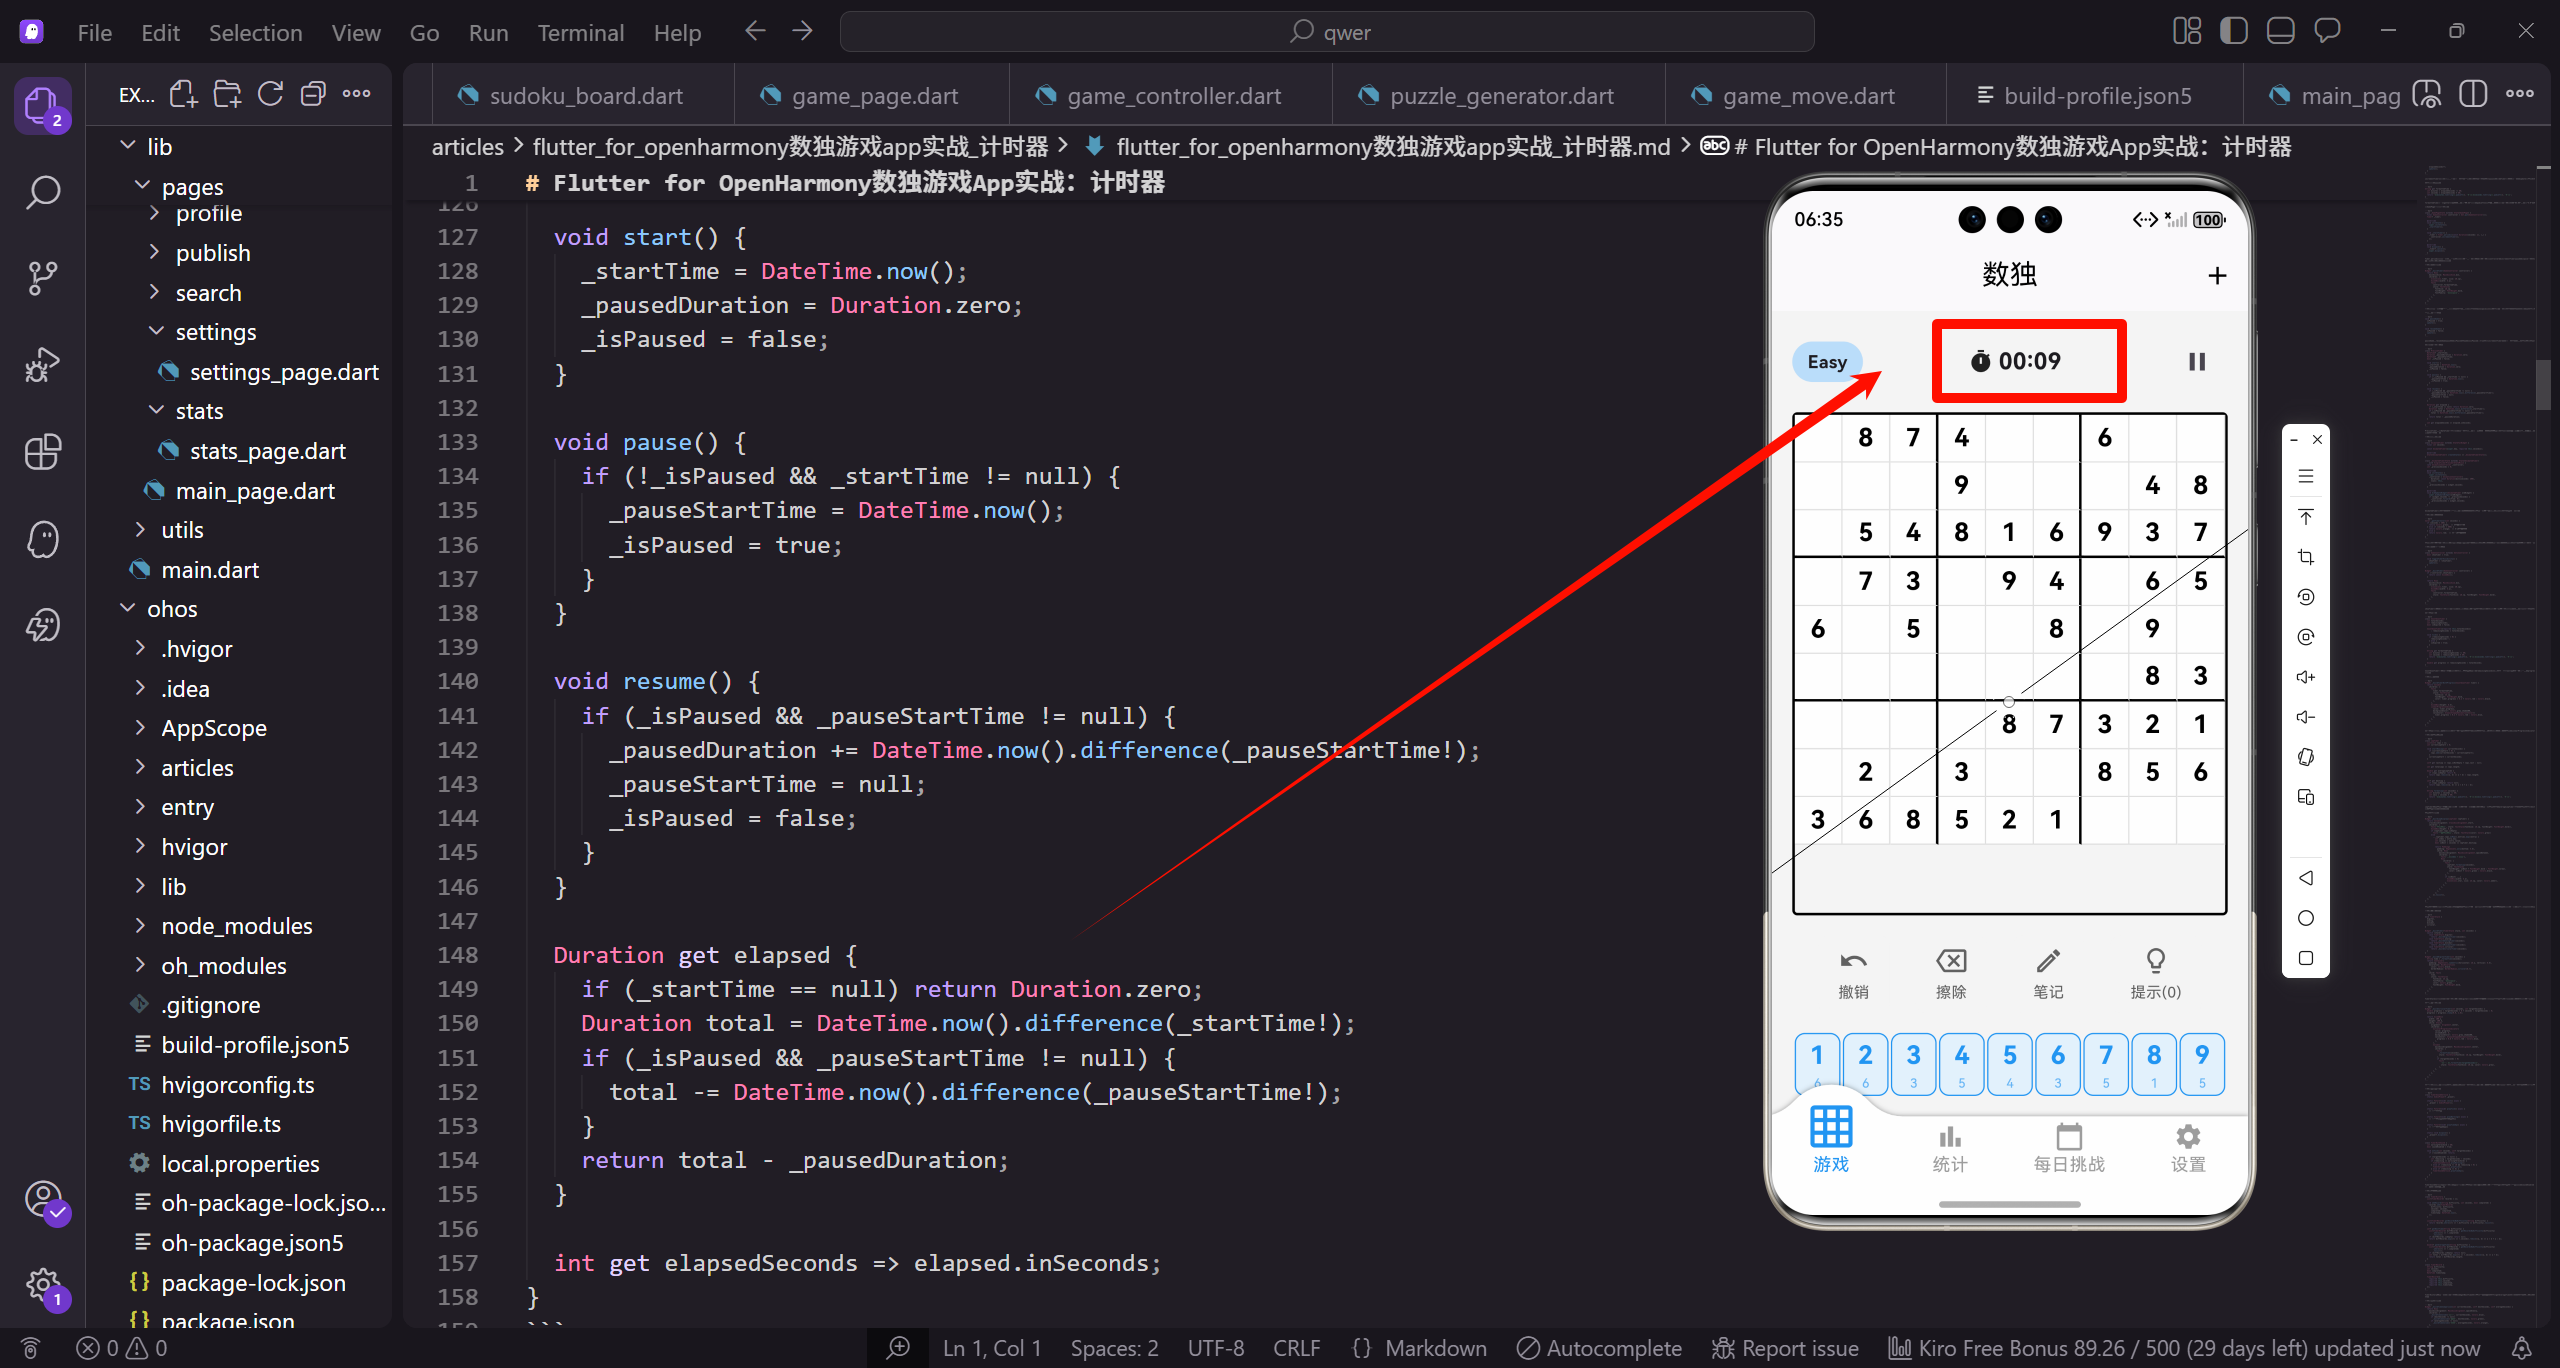Click the chat bubble icon in title bar
This screenshot has width=2560, height=1368.
coord(2327,31)
